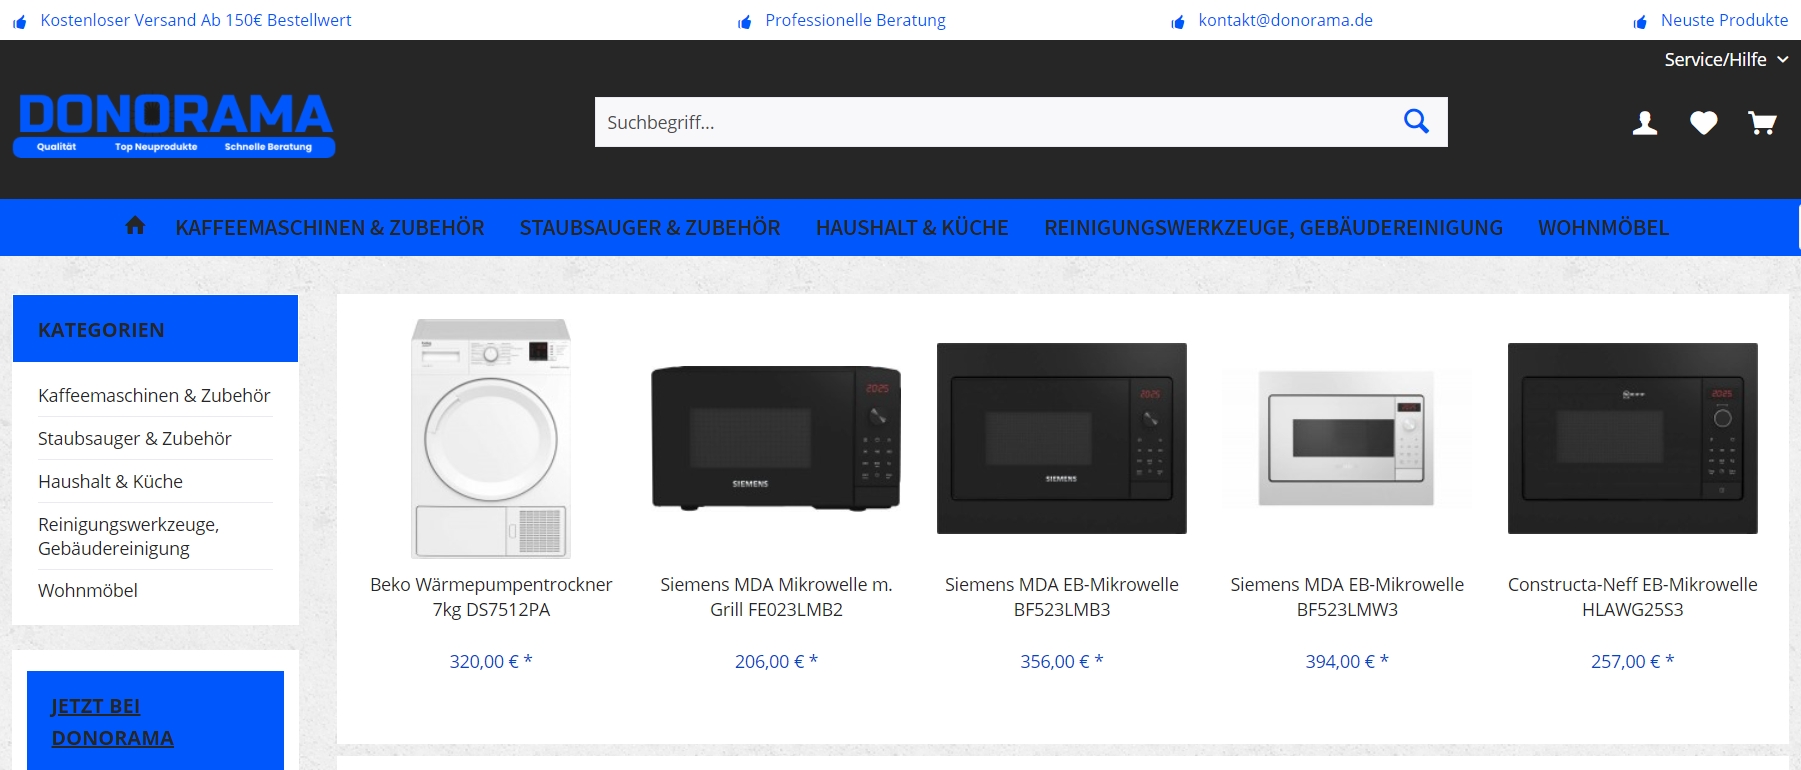
Task: Click the magnifier search icon
Action: [x=1416, y=122]
